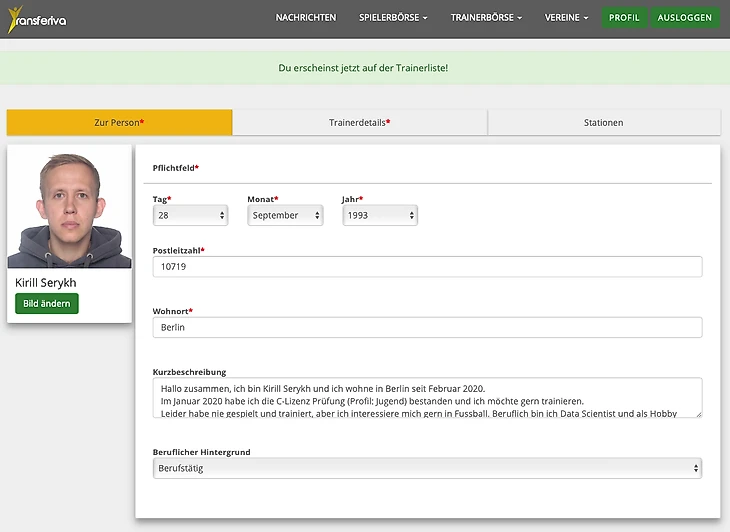730x532 pixels.
Task: Open the Beruflicher Hintergrund dropdown
Action: click(x=427, y=468)
